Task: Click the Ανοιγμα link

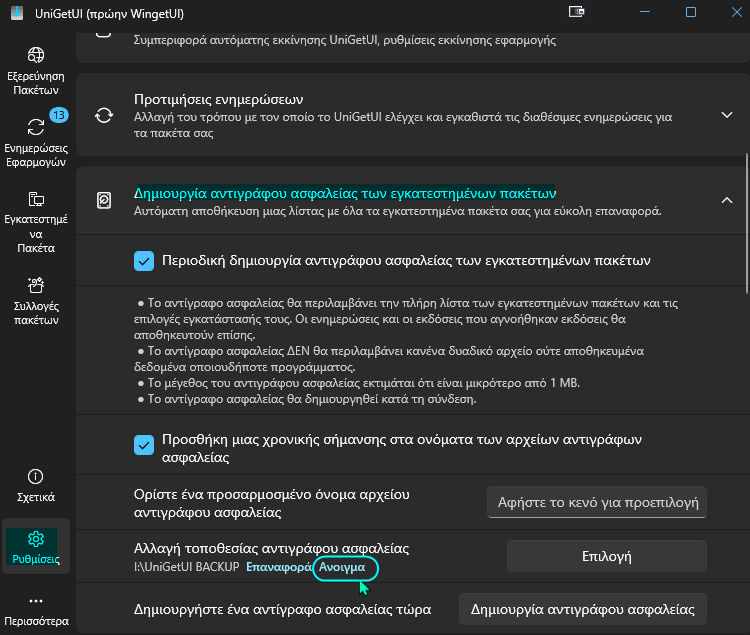Action: click(x=342, y=567)
